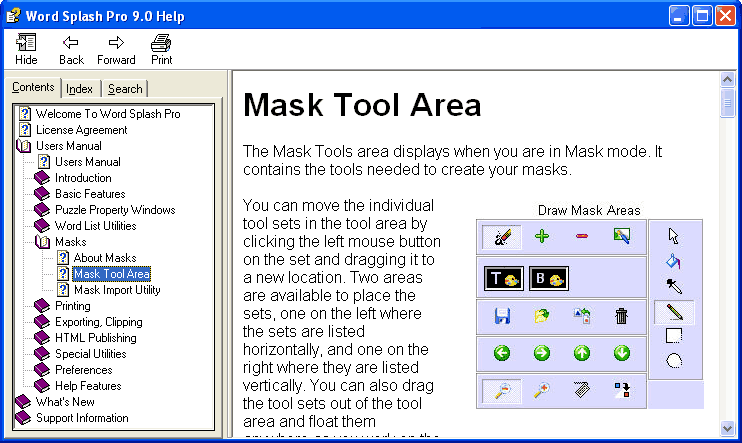Click the import icon beside the trash can
The height and width of the screenshot is (443, 742).
tap(582, 316)
